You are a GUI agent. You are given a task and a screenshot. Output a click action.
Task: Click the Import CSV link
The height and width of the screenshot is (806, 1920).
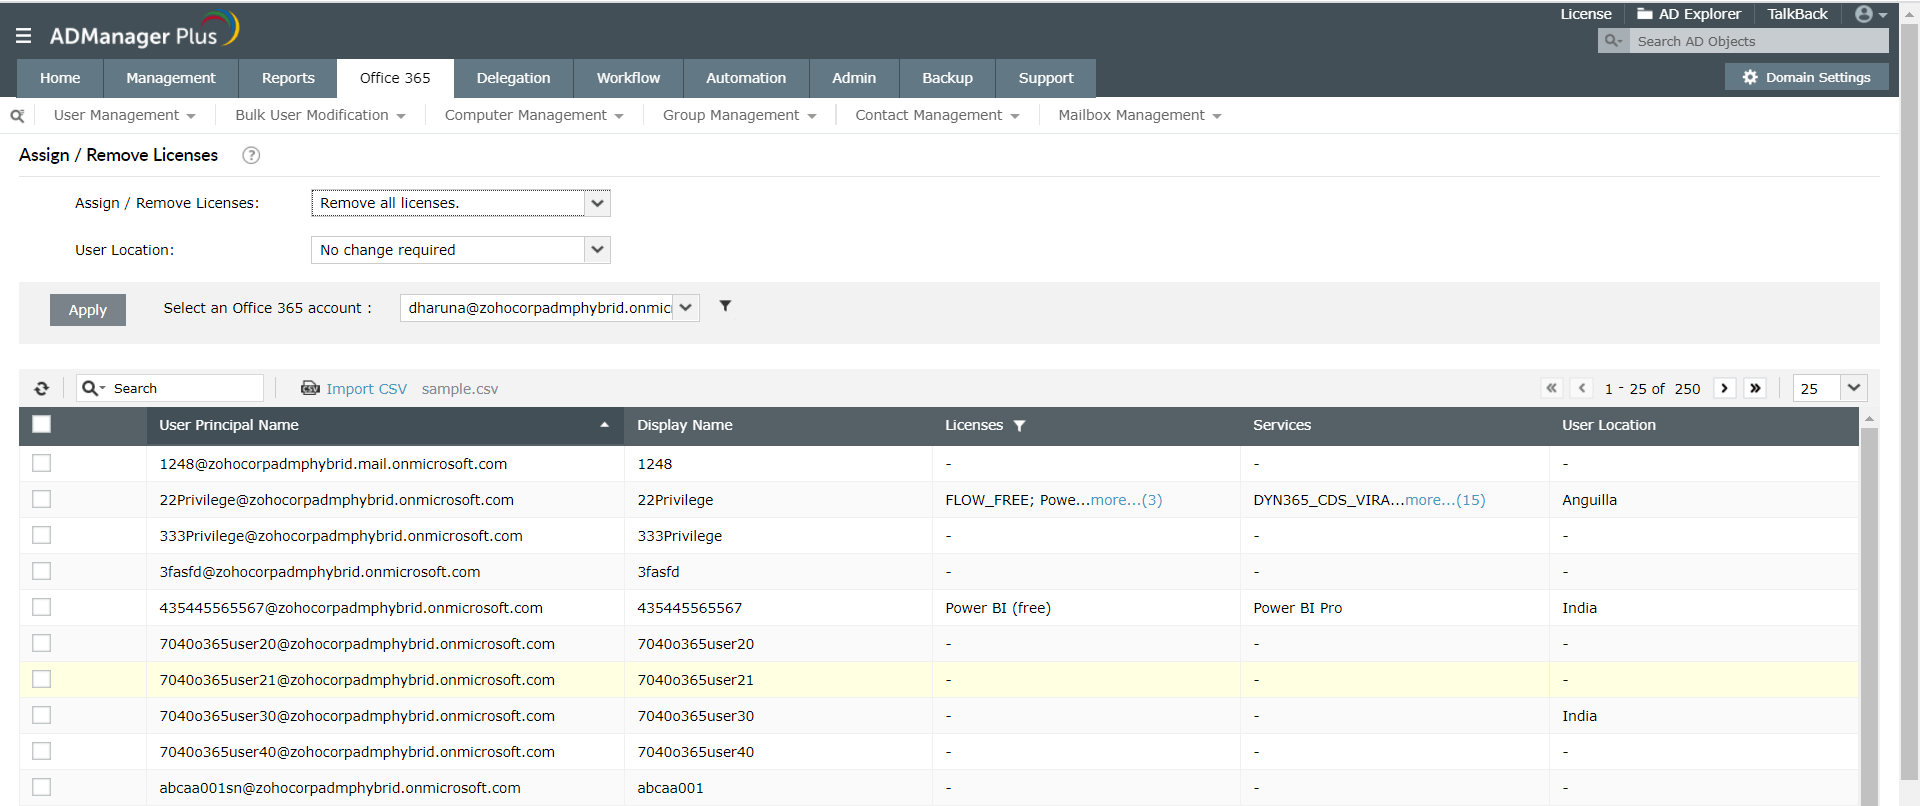pos(365,389)
